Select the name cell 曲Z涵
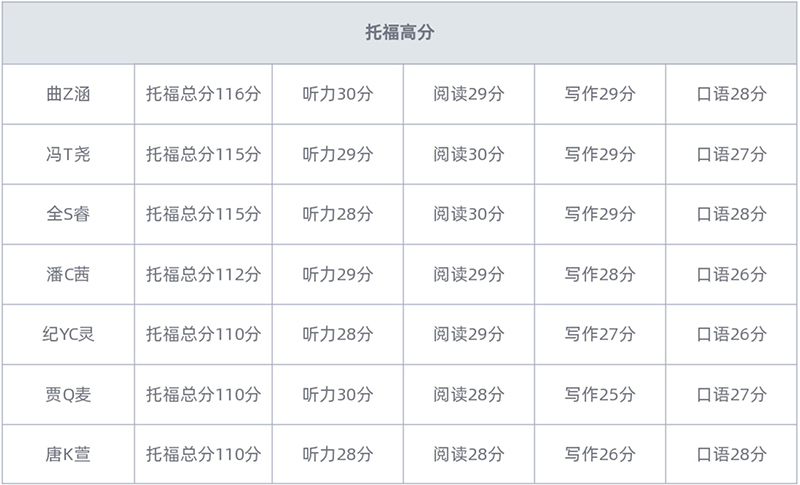Image resolution: width=800 pixels, height=485 pixels. click(x=68, y=94)
